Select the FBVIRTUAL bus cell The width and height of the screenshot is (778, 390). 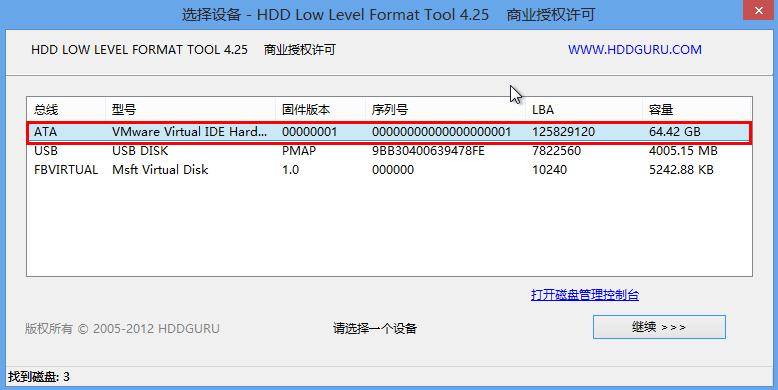(66, 170)
